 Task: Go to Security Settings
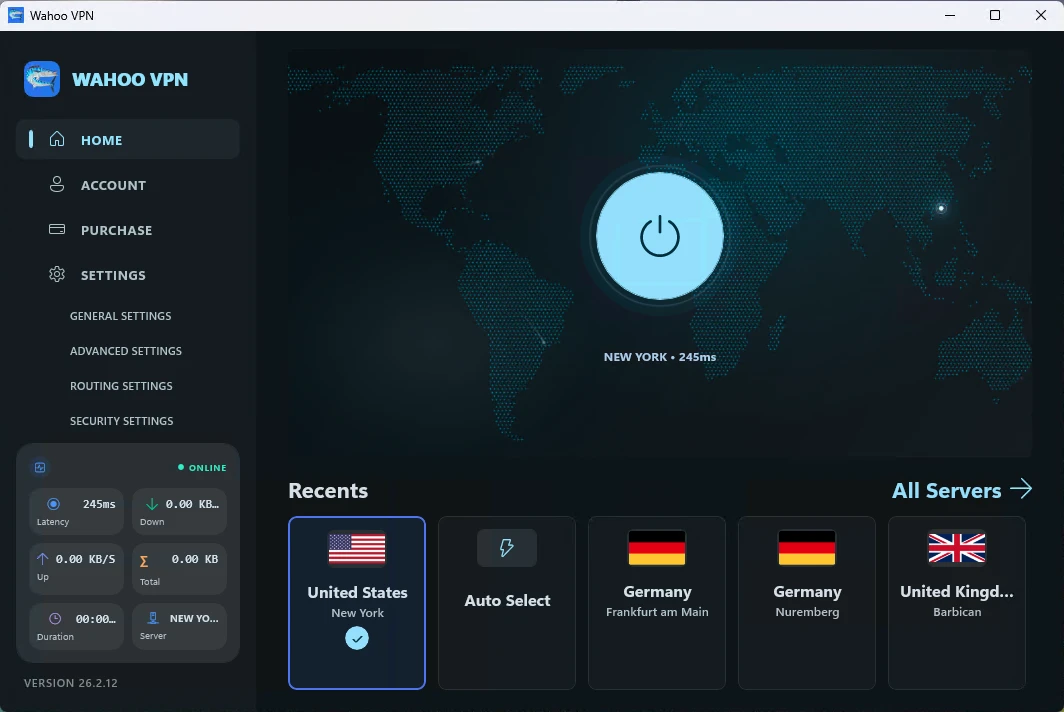coord(121,421)
